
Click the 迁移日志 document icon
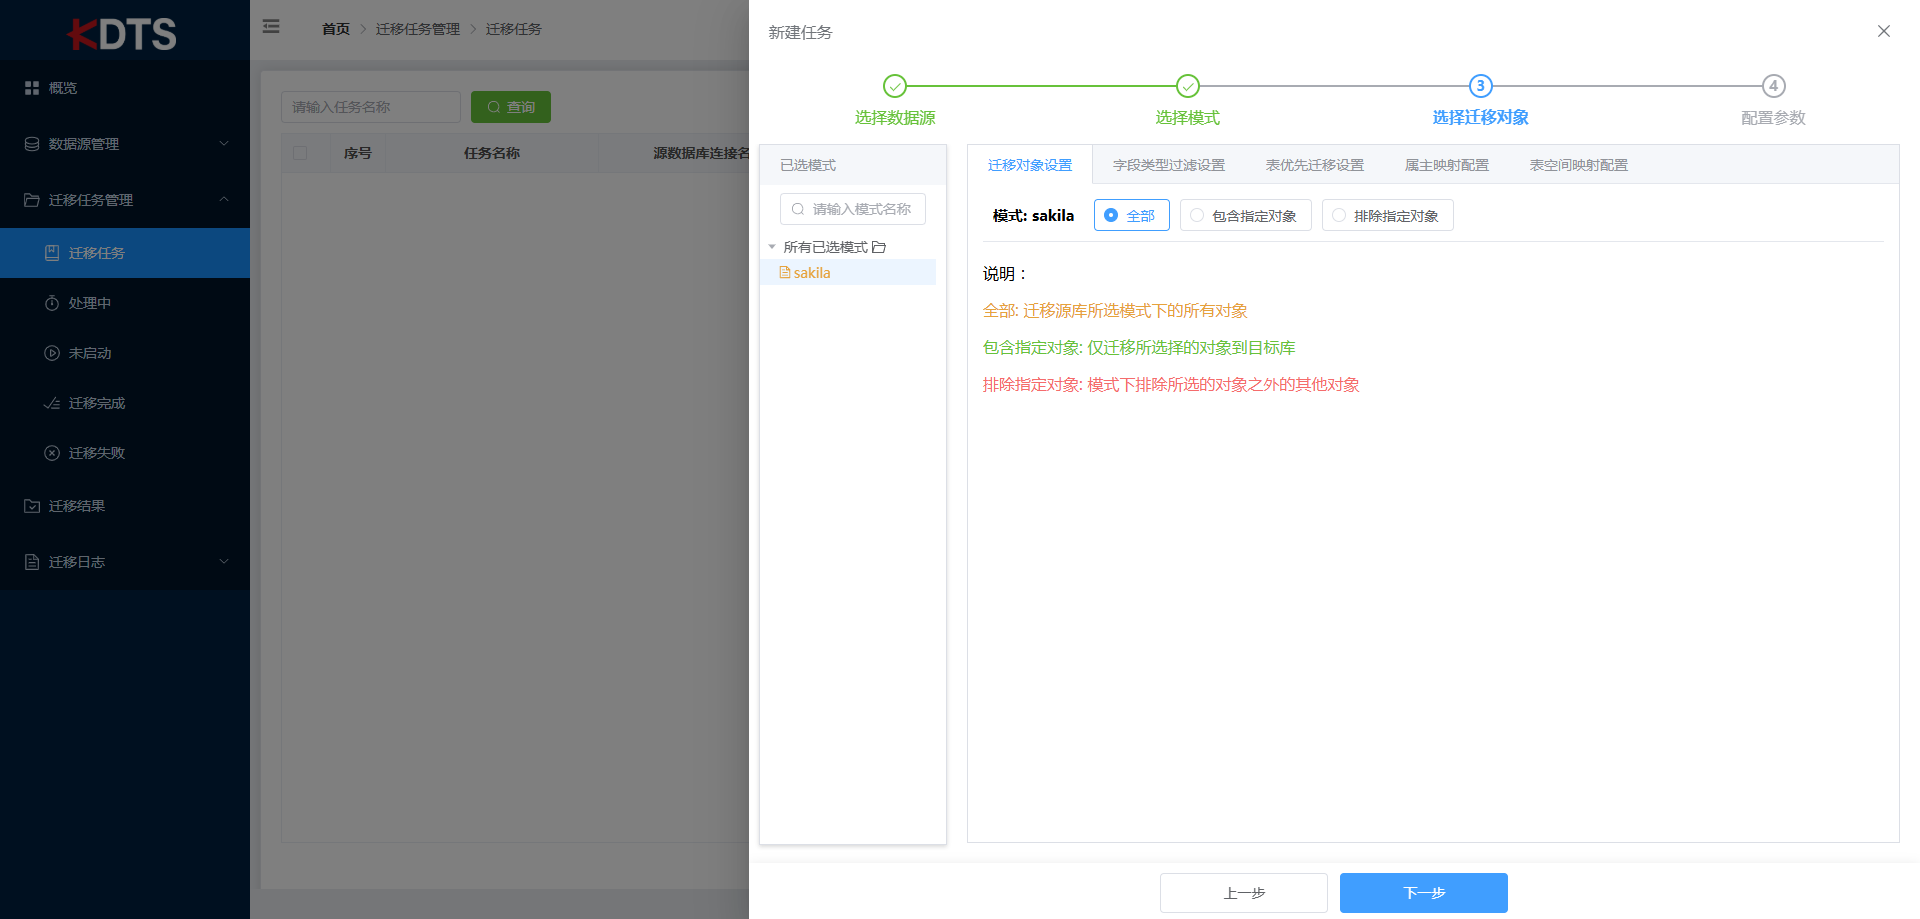(x=32, y=562)
